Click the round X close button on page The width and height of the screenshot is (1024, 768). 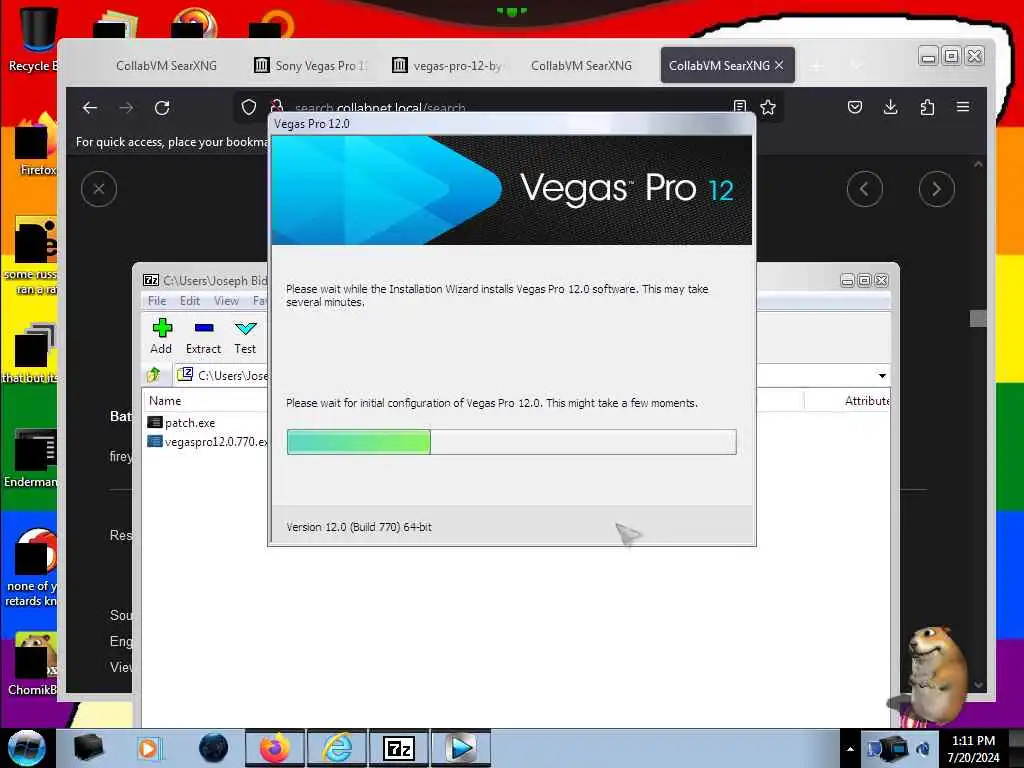[x=99, y=189]
